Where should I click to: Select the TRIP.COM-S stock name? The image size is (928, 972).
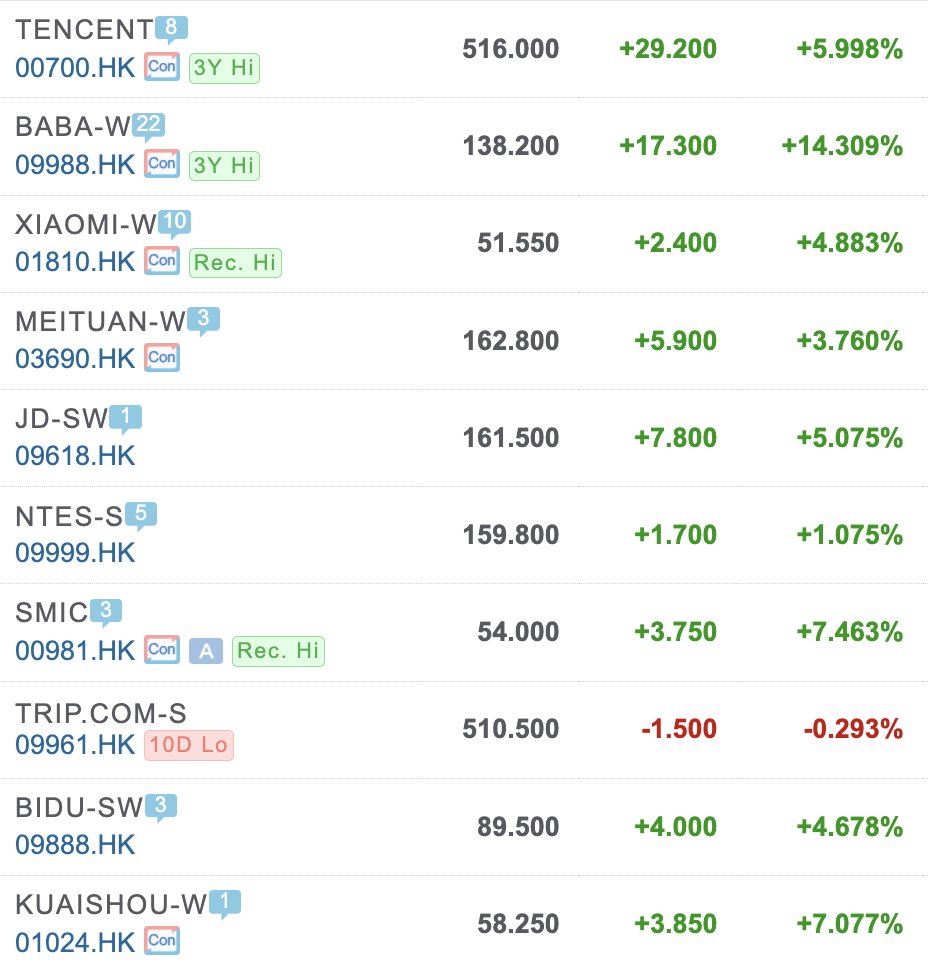[100, 714]
